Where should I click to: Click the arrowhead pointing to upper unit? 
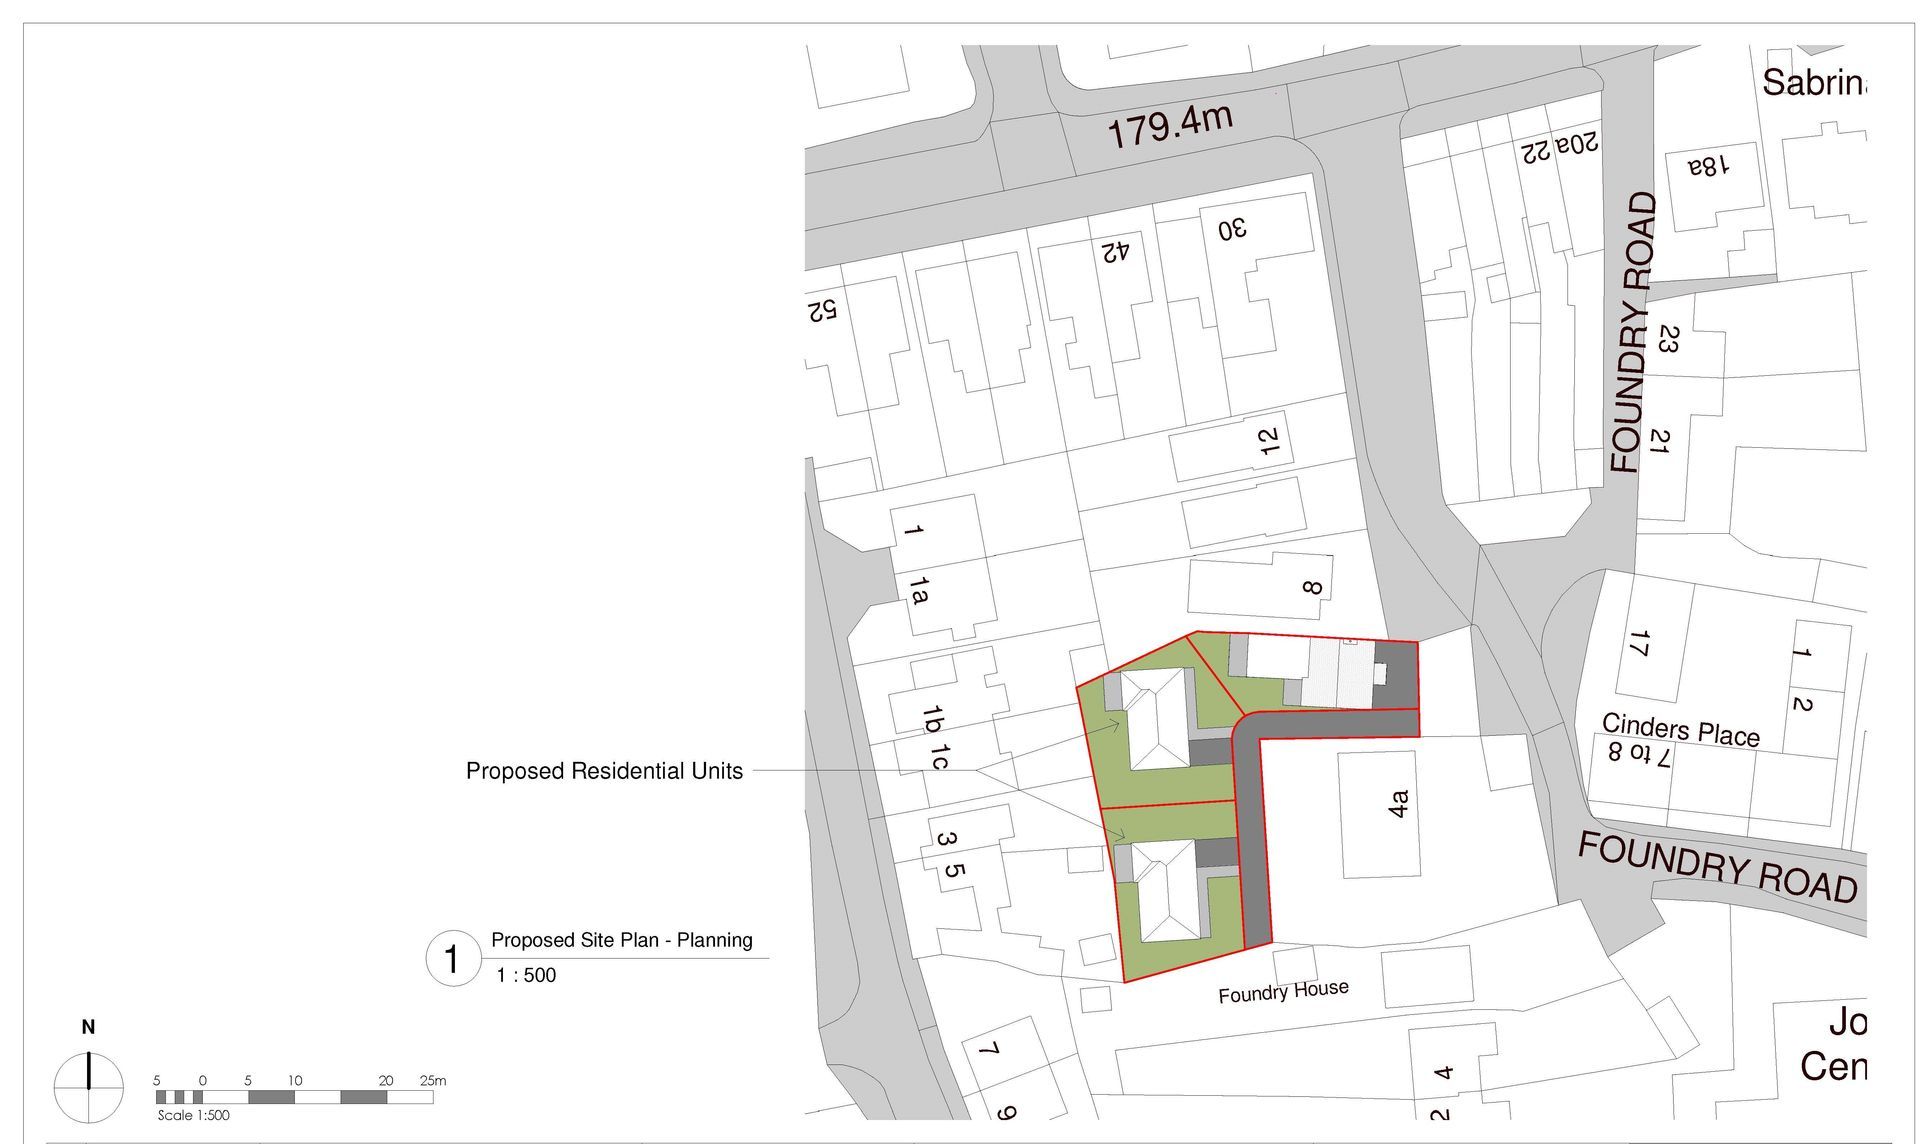1115,723
